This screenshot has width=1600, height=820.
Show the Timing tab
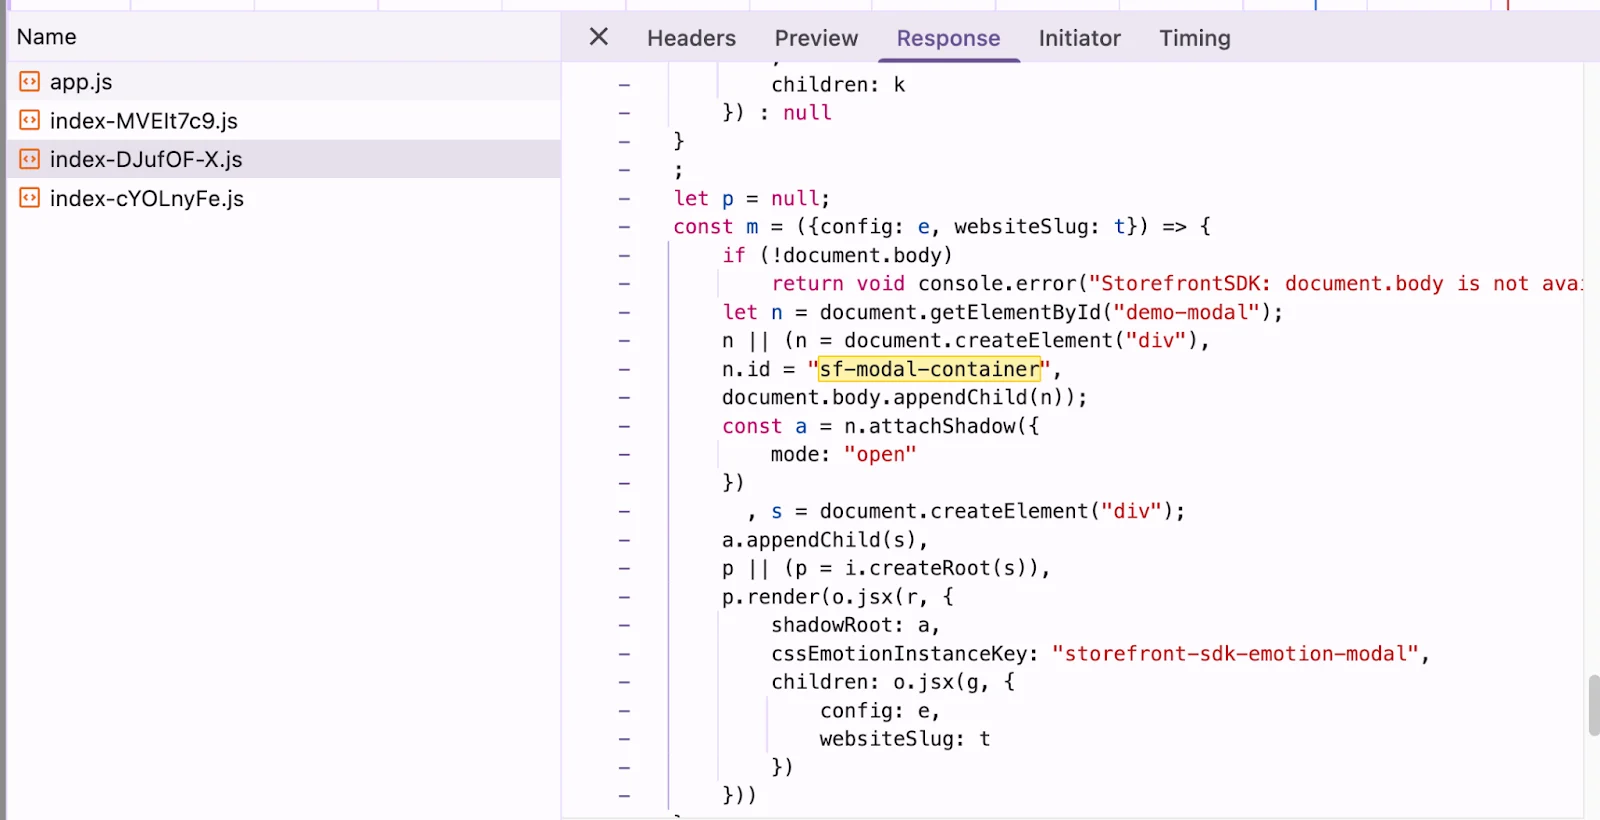pyautogui.click(x=1195, y=38)
